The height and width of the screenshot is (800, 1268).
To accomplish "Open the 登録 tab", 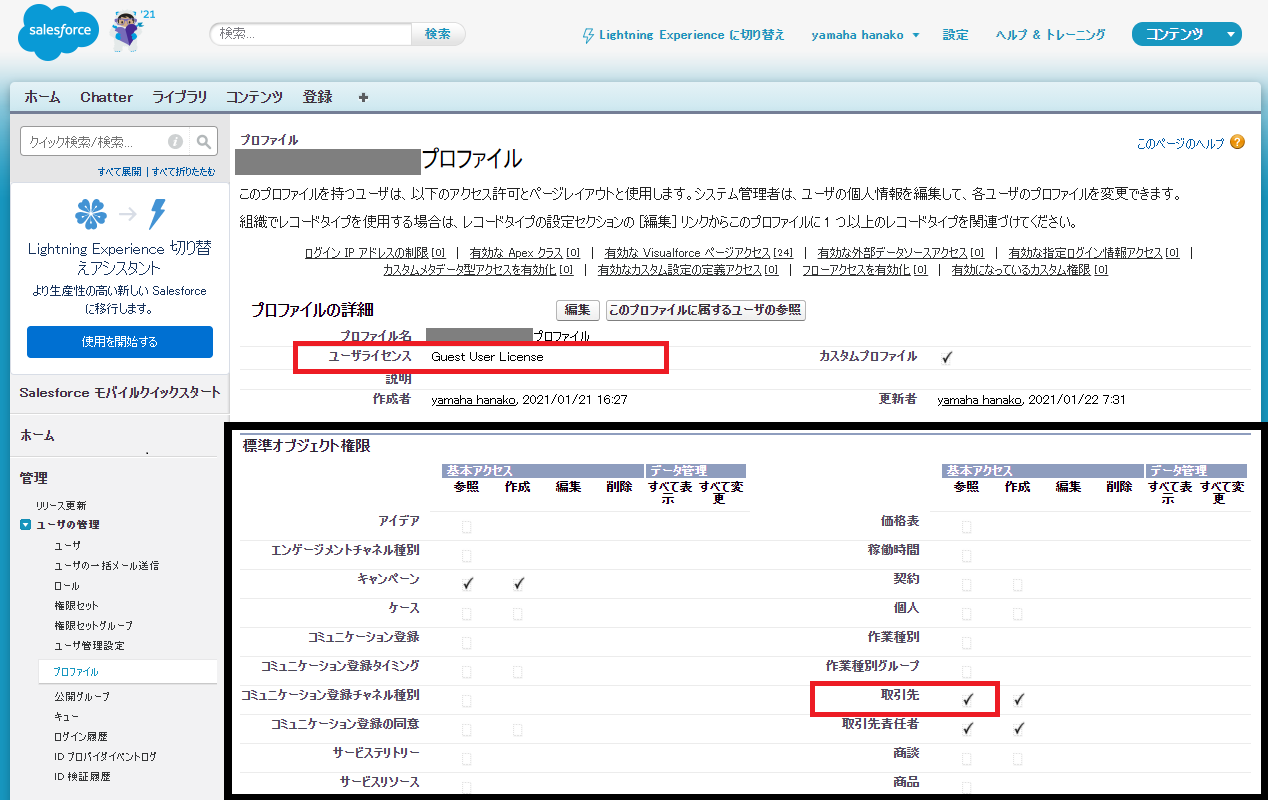I will (x=317, y=97).
